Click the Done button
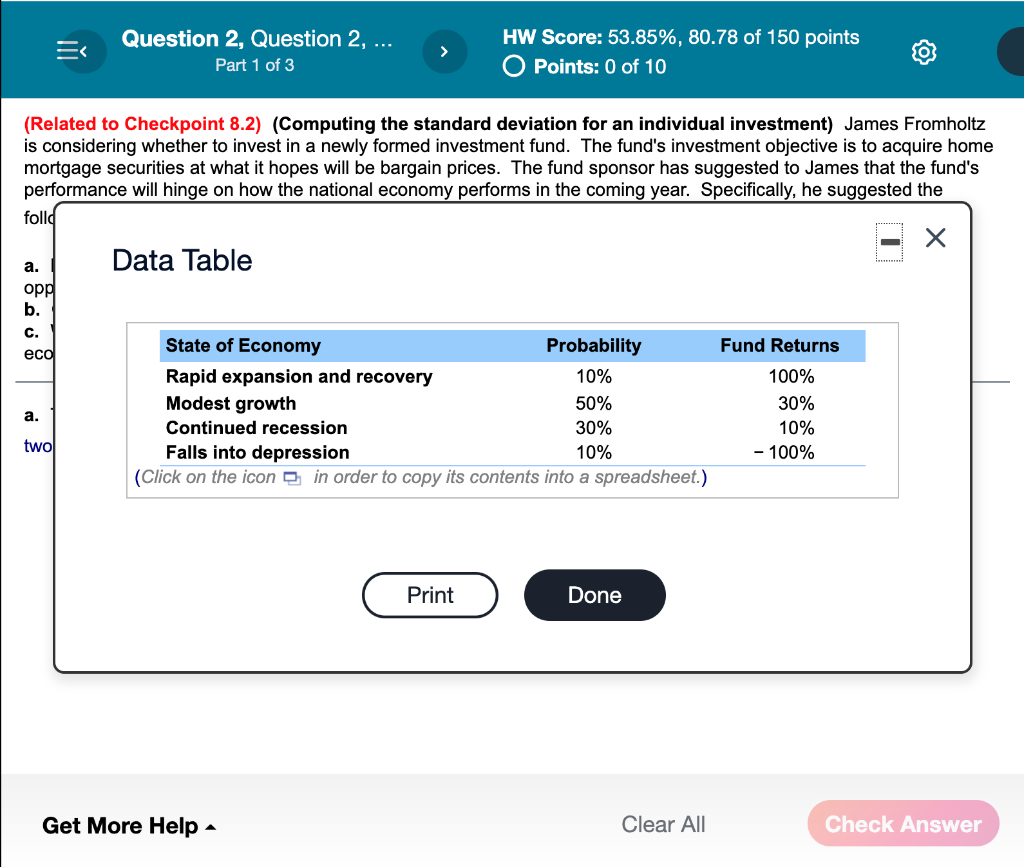1024x867 pixels. point(594,595)
